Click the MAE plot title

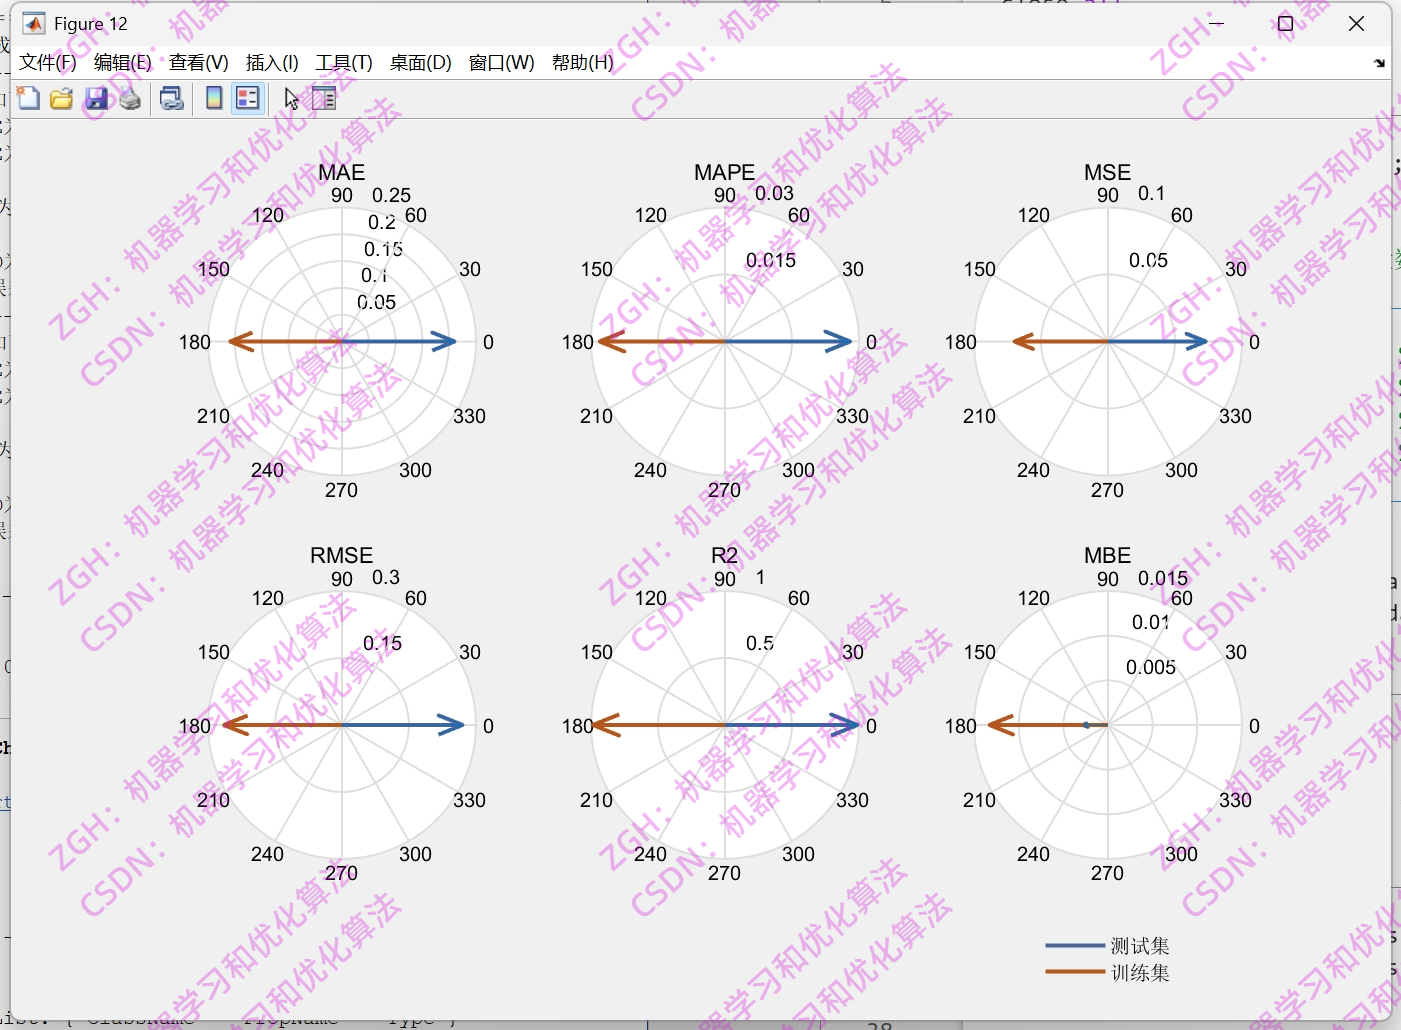(x=342, y=172)
